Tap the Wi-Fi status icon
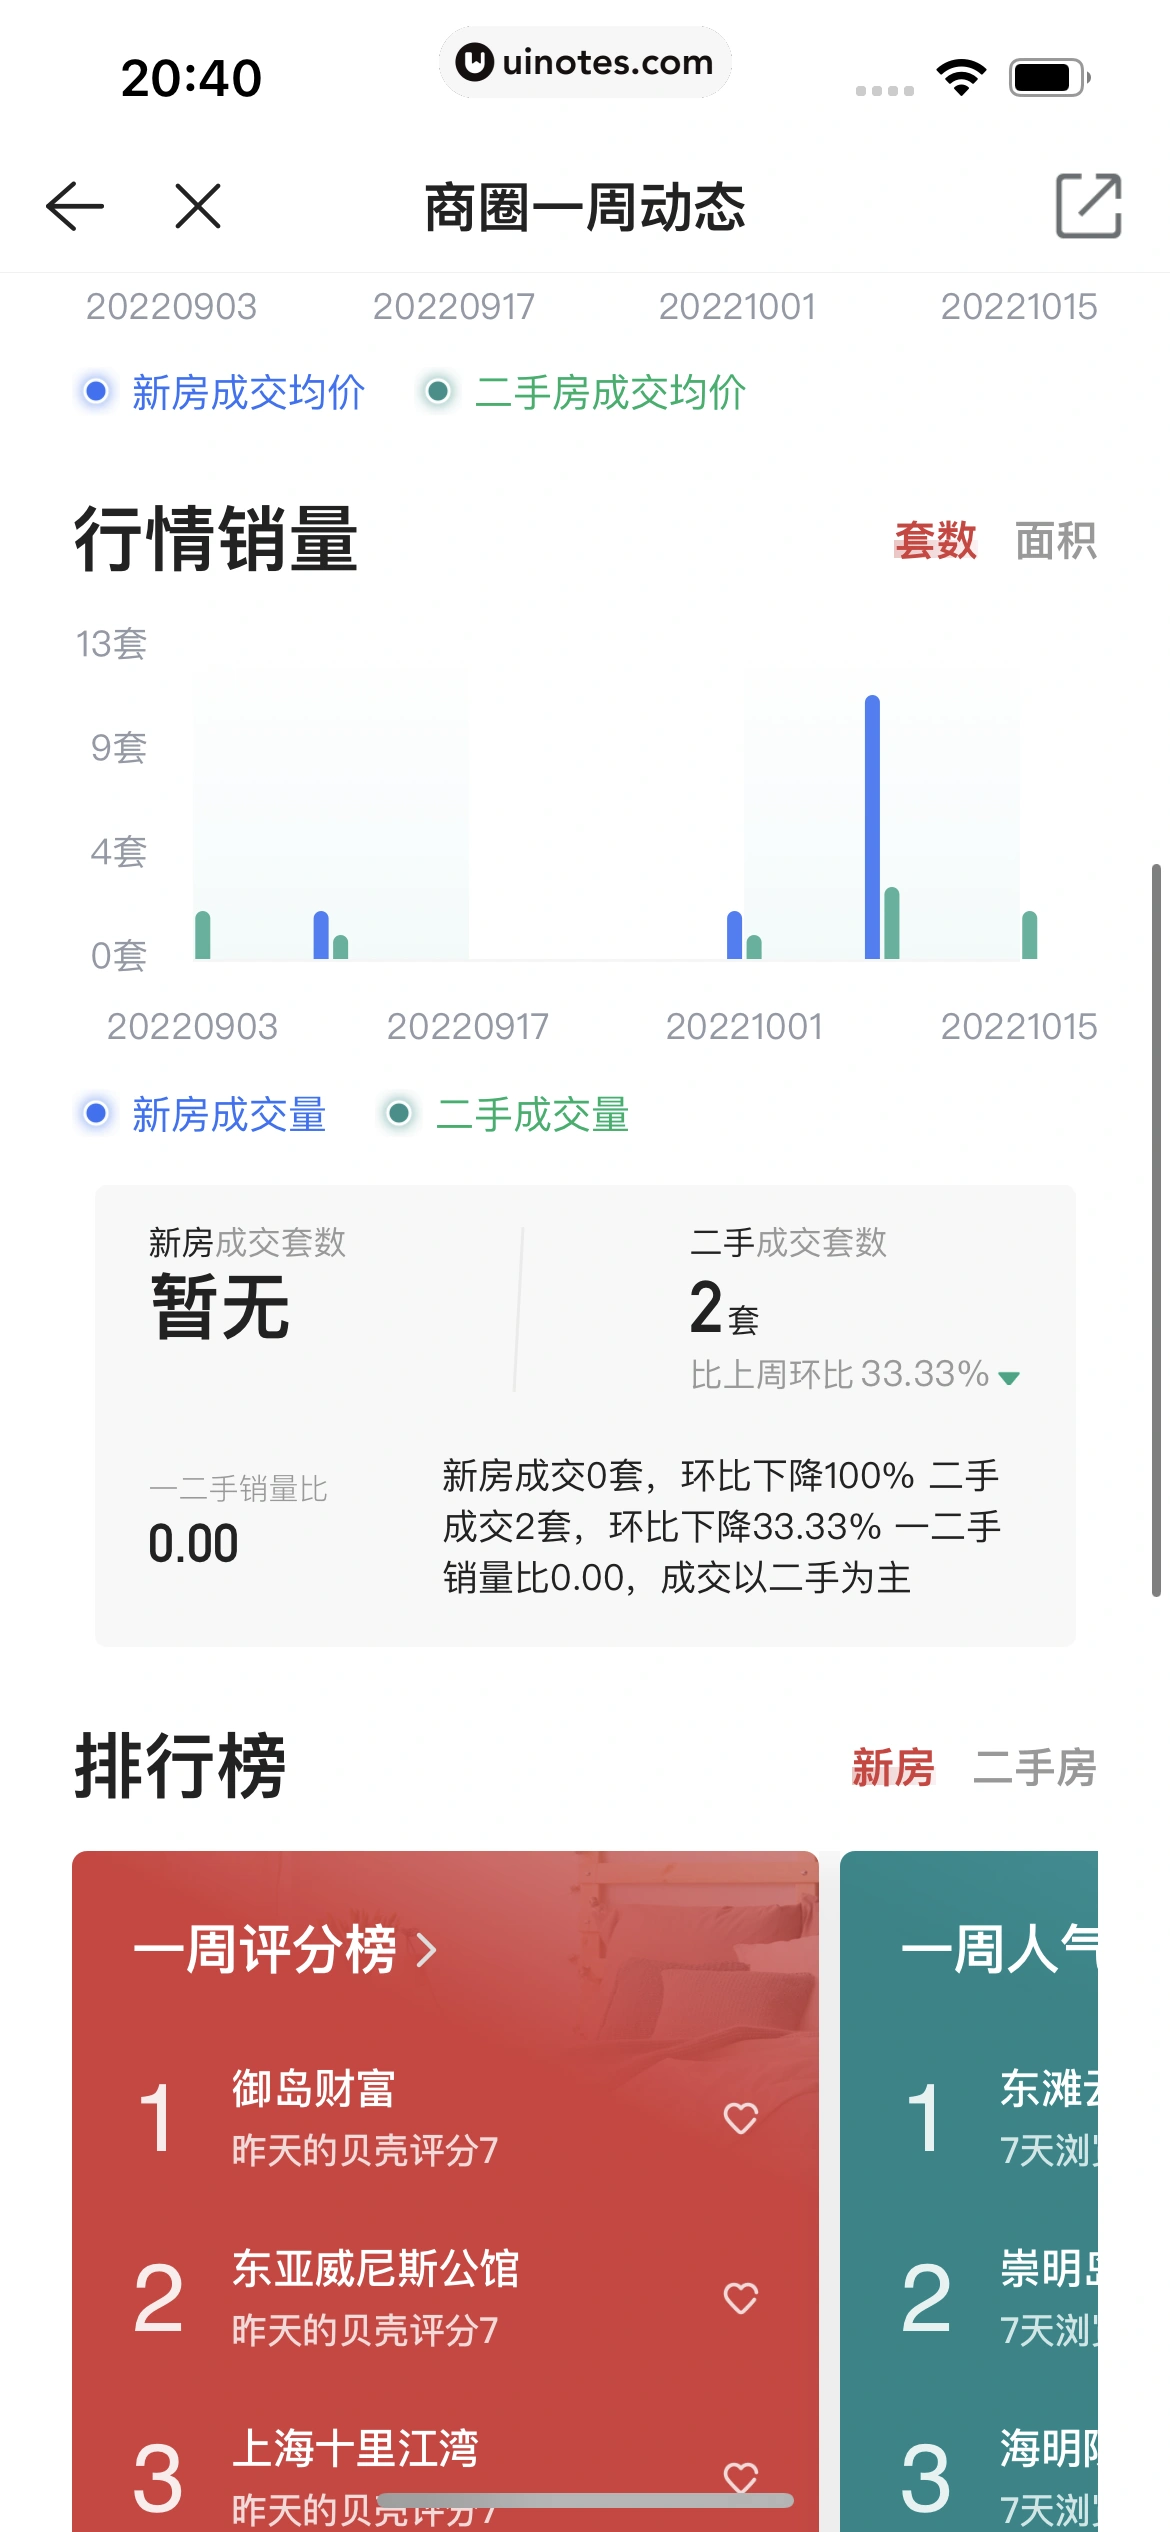1170x2532 pixels. (960, 78)
